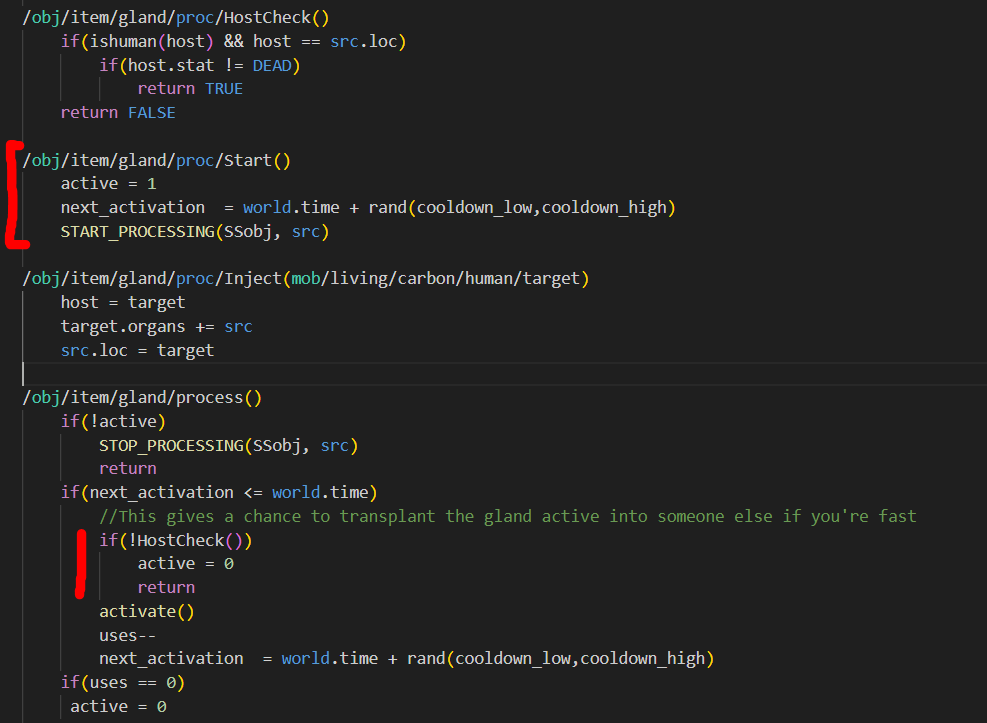
Task: Click 'src.loc' in the ishuman condition line
Action: click(364, 42)
